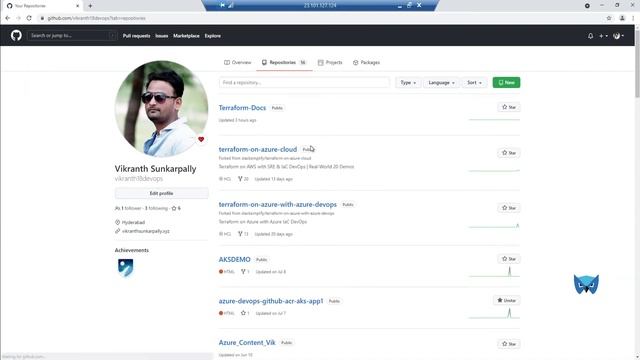View forks of terraform-on-azure-with-azure-devops
The image size is (640, 360).
tap(243, 234)
